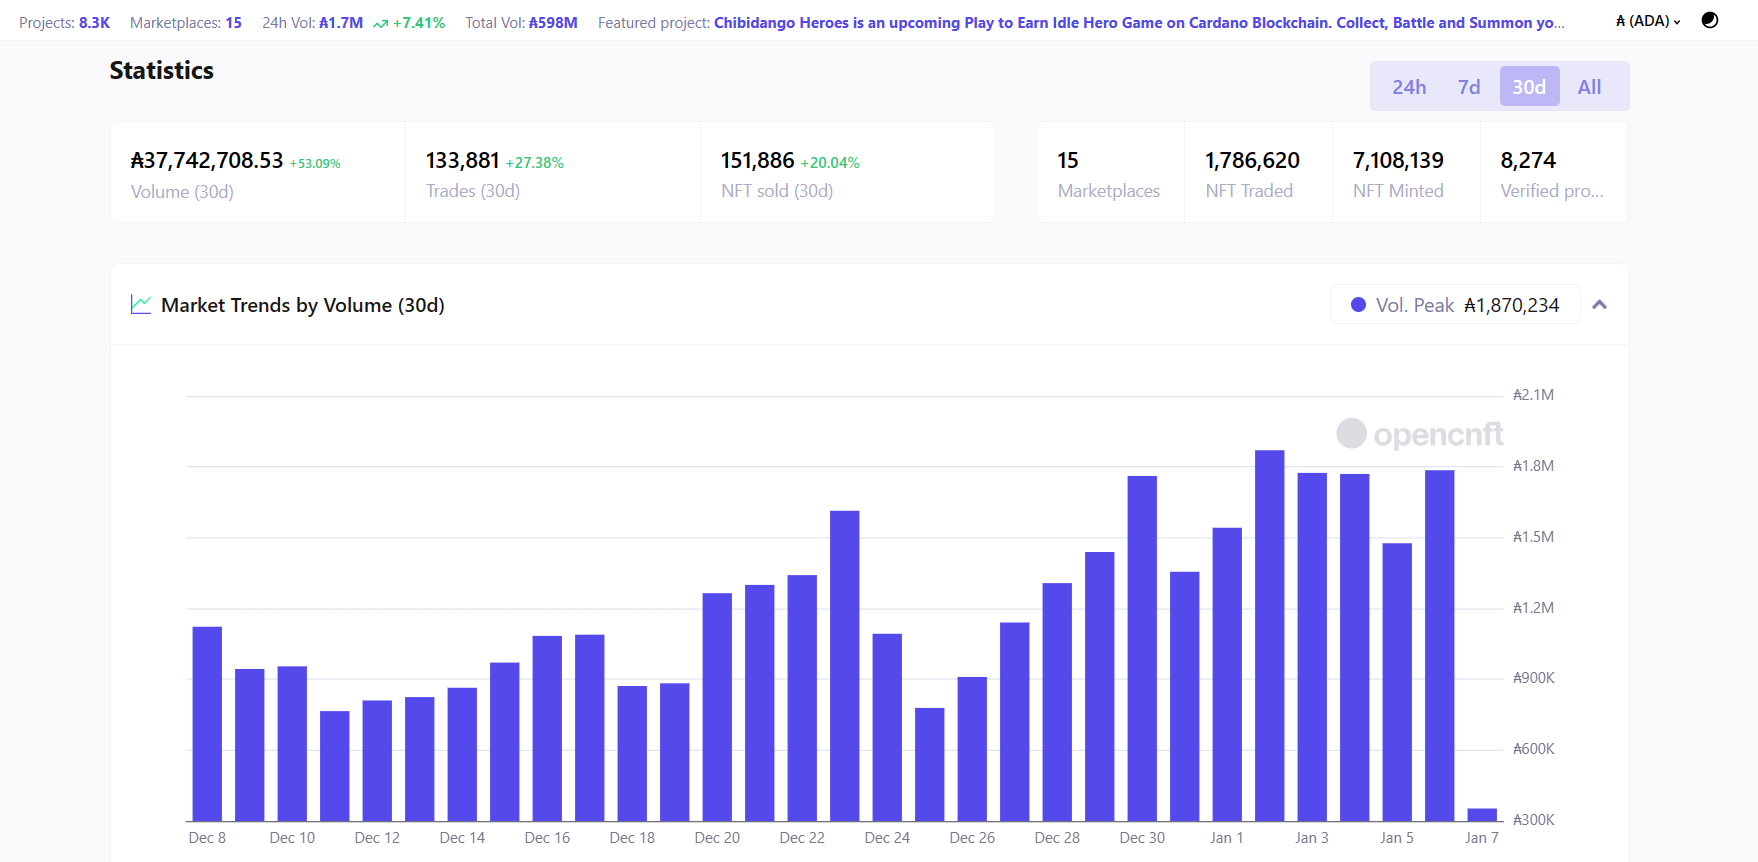Click the Vol. Peak legend dot

tap(1358, 305)
